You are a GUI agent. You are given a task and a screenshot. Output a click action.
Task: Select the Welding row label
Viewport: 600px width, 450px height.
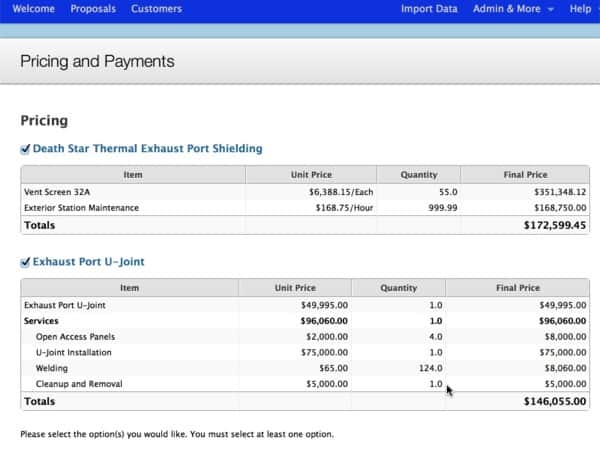pyautogui.click(x=52, y=368)
